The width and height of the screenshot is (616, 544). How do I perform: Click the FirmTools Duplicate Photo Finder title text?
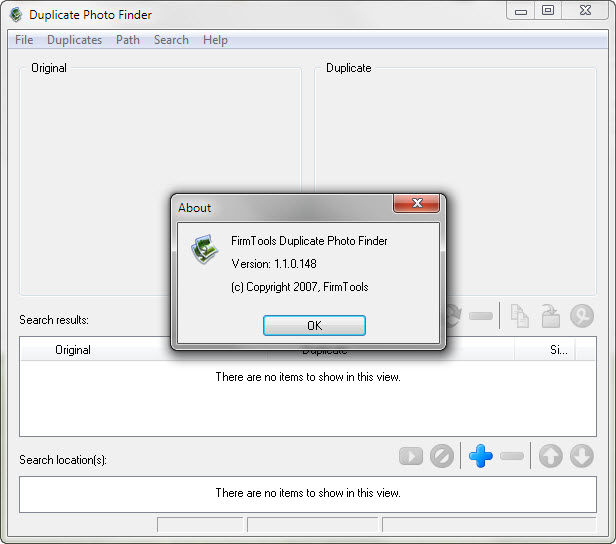point(309,240)
